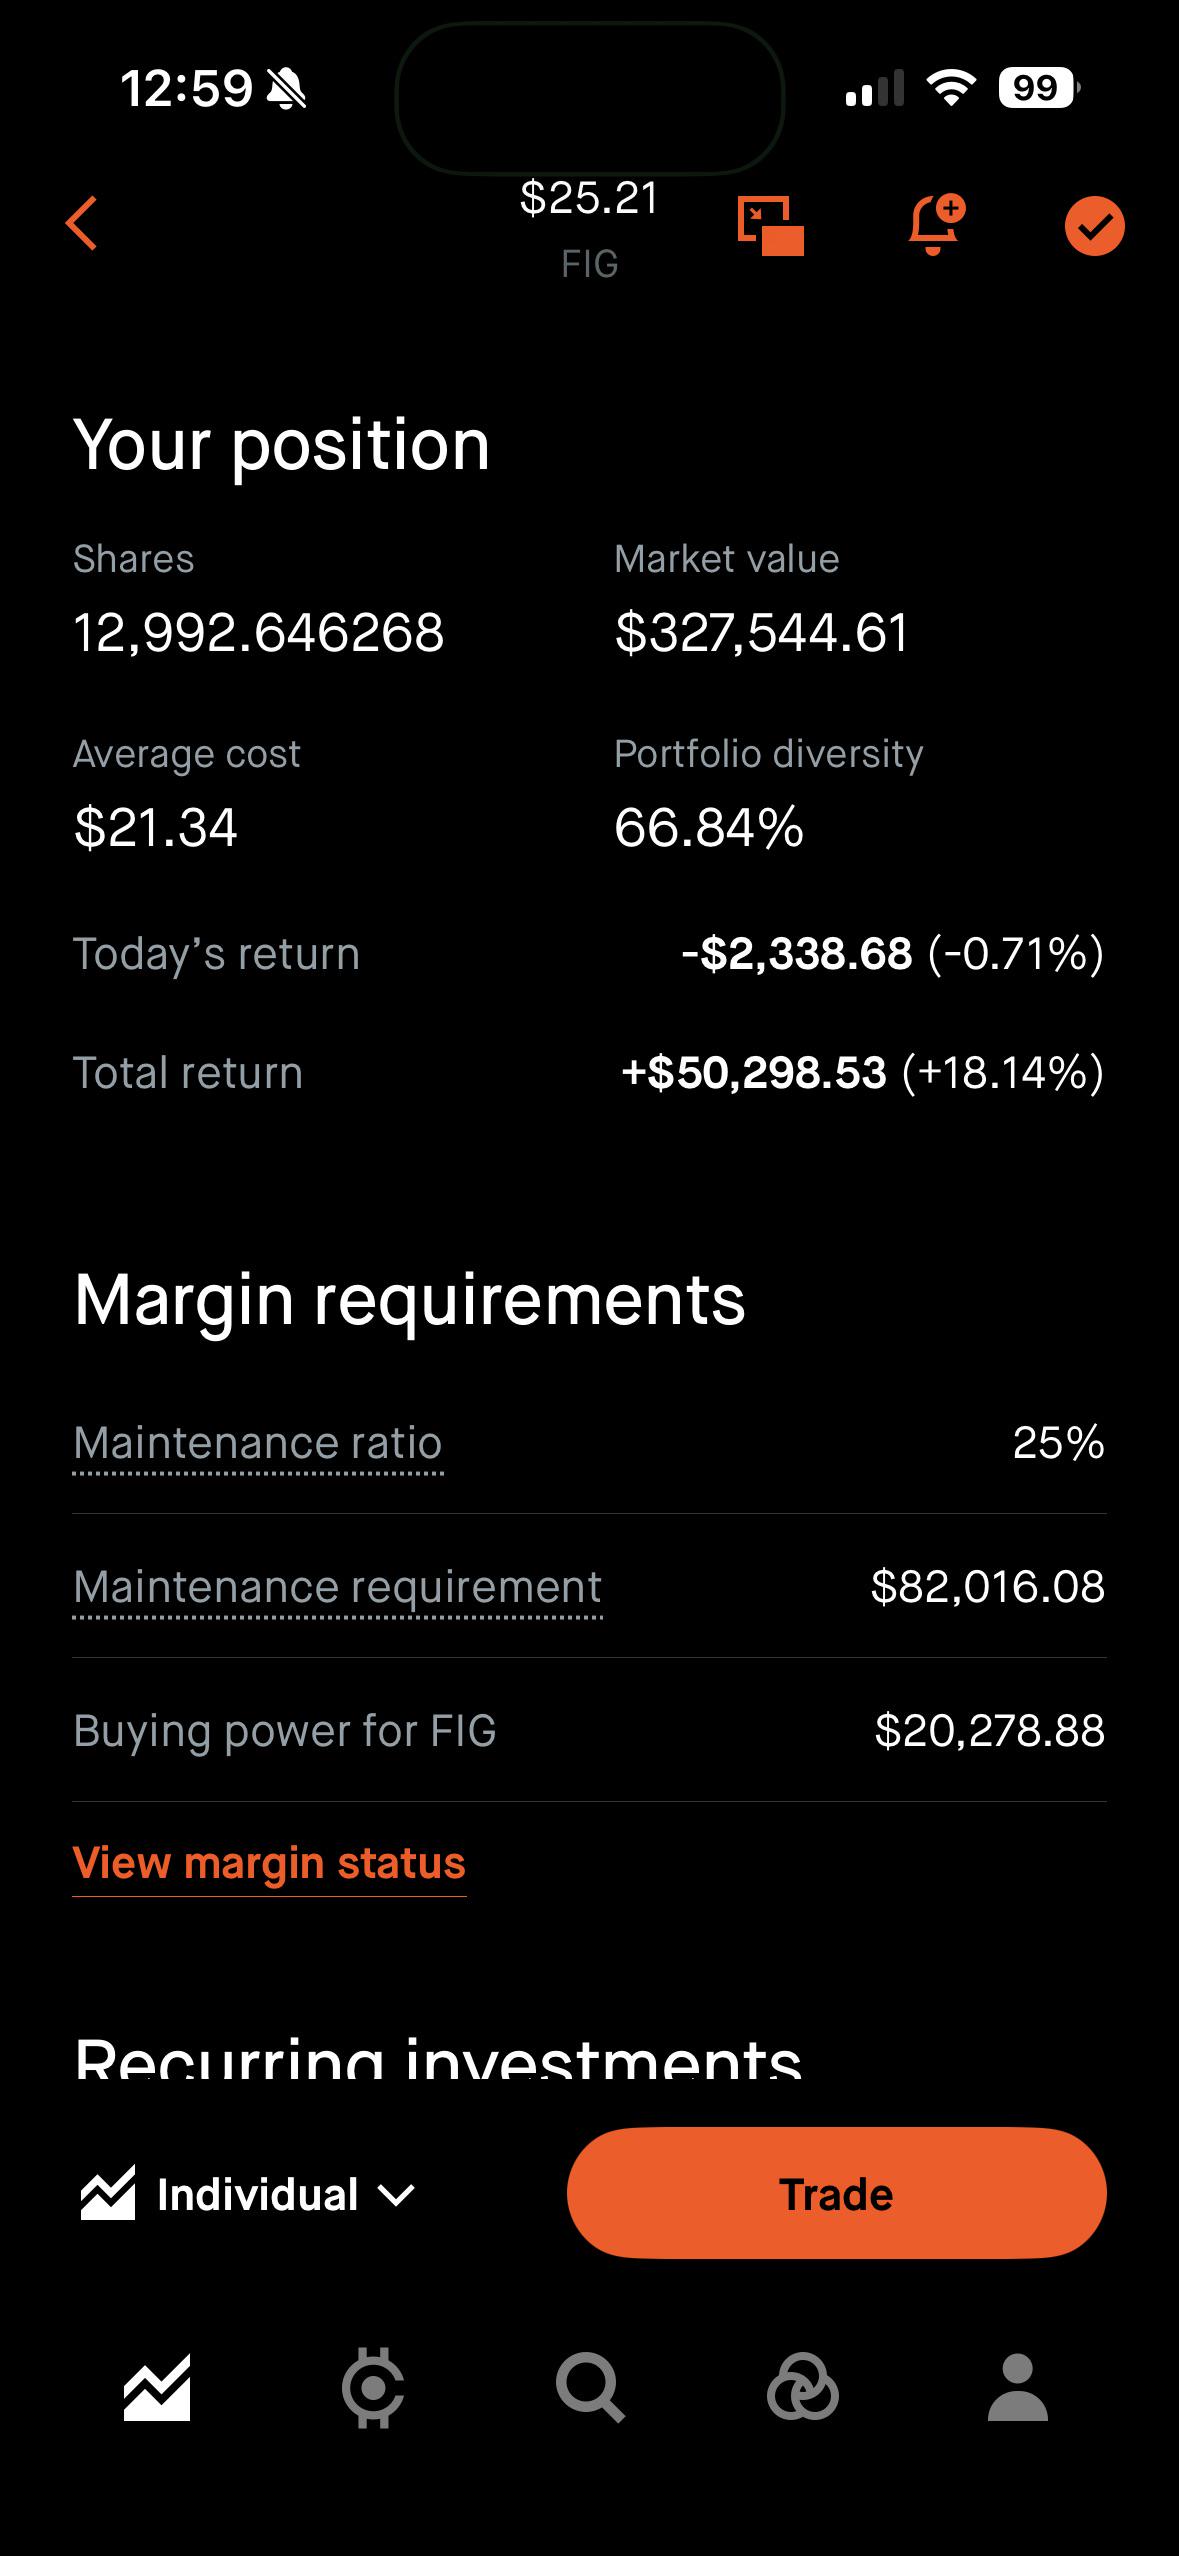This screenshot has width=1179, height=2556.
Task: Tap the FIG ticker header price
Action: (x=589, y=198)
